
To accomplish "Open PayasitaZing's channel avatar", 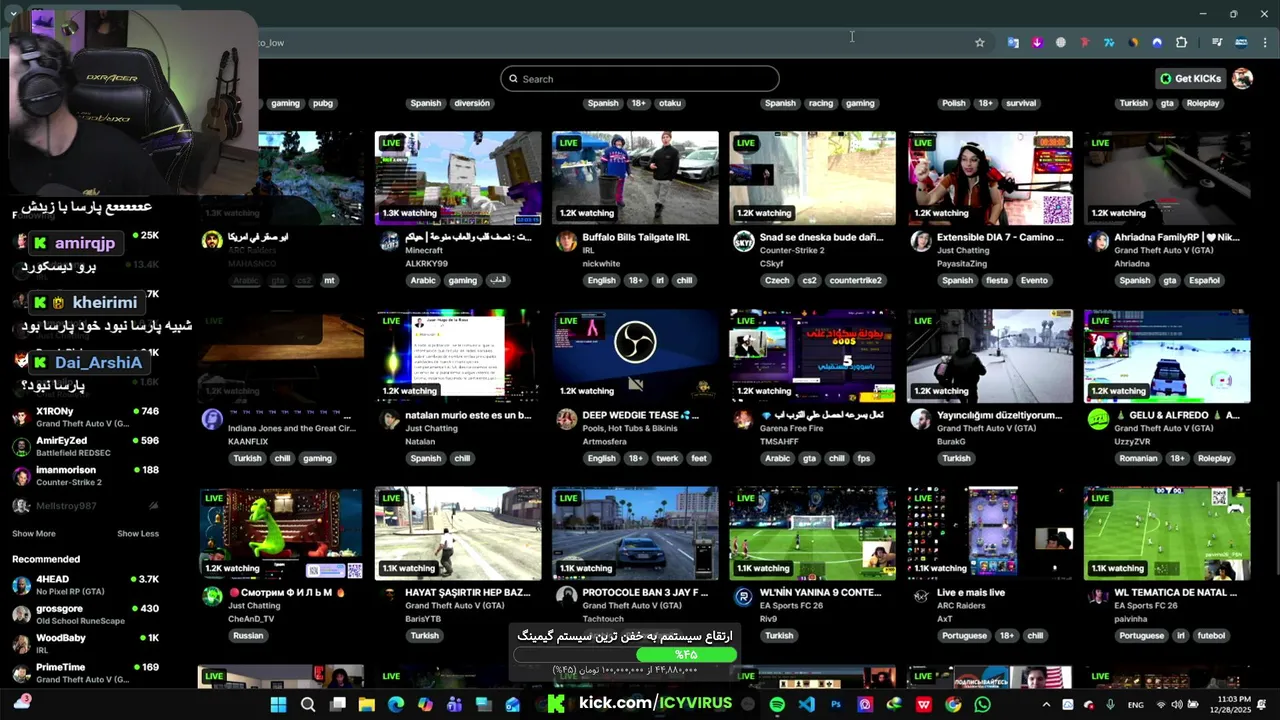I will pyautogui.click(x=920, y=241).
